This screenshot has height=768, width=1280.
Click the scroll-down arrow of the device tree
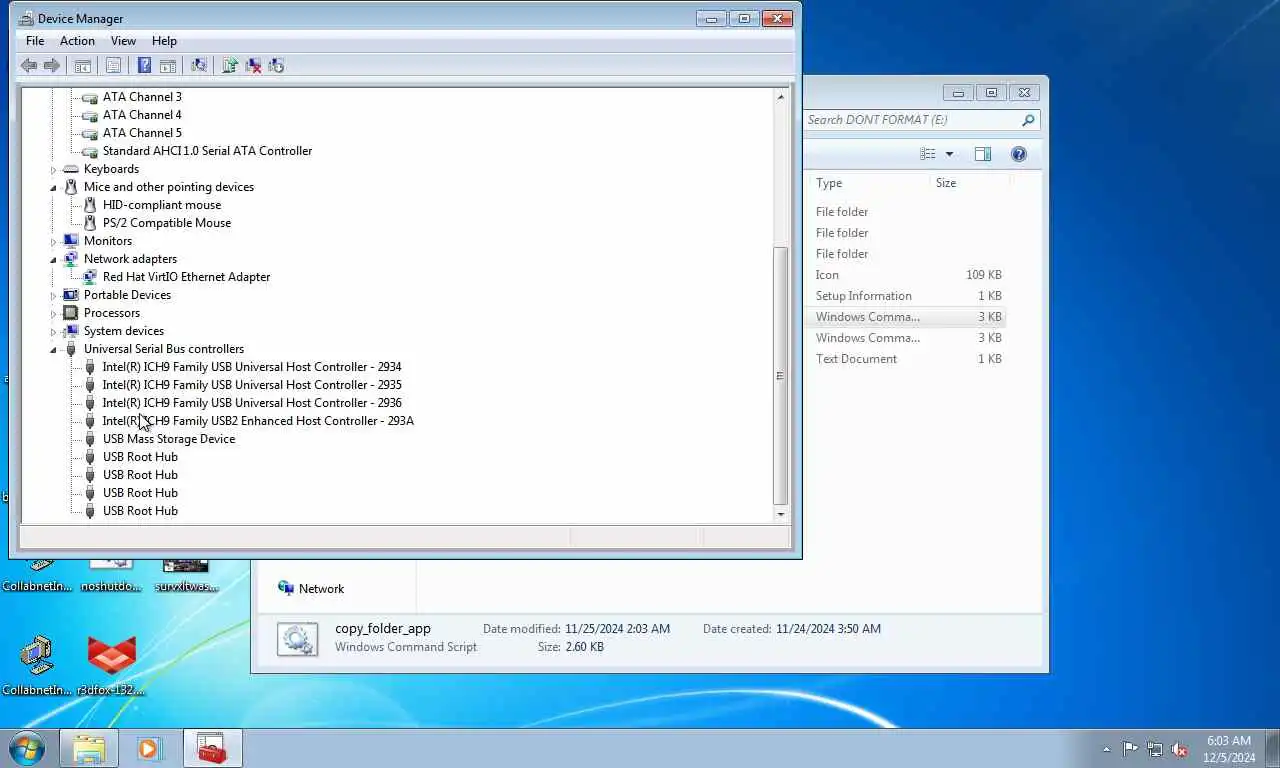coord(781,513)
